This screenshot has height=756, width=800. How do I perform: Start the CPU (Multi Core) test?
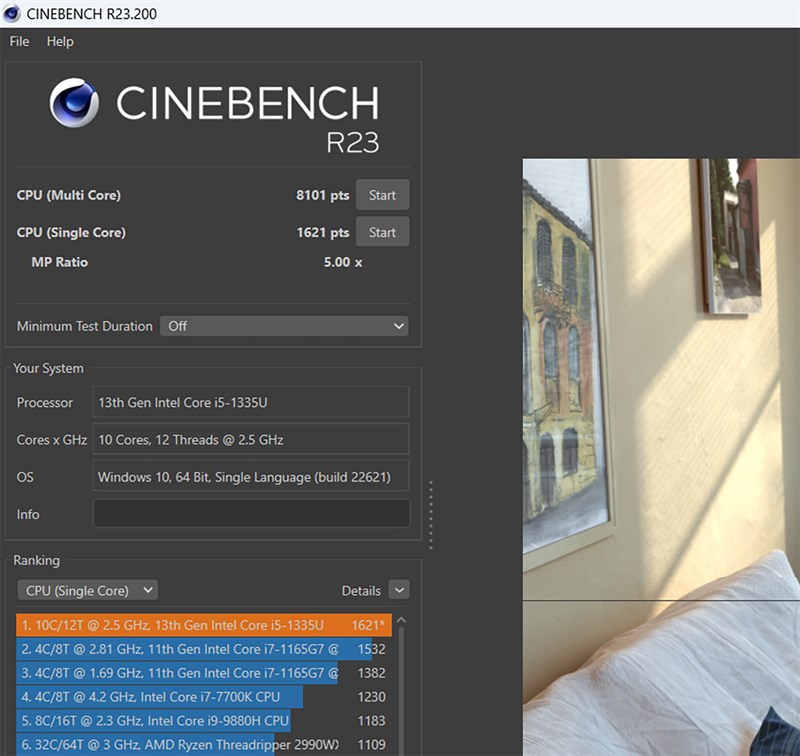click(382, 195)
